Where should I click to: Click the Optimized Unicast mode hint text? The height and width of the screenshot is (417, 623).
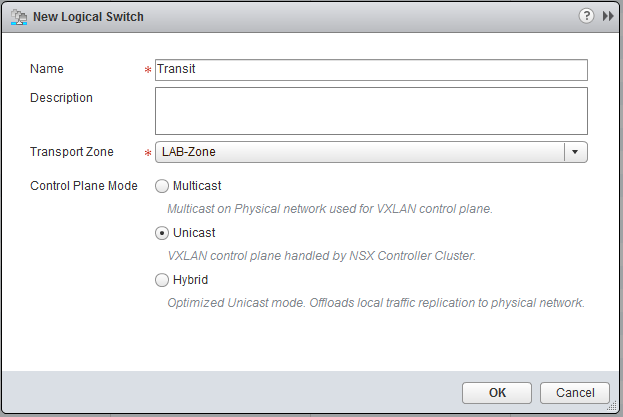coord(375,302)
